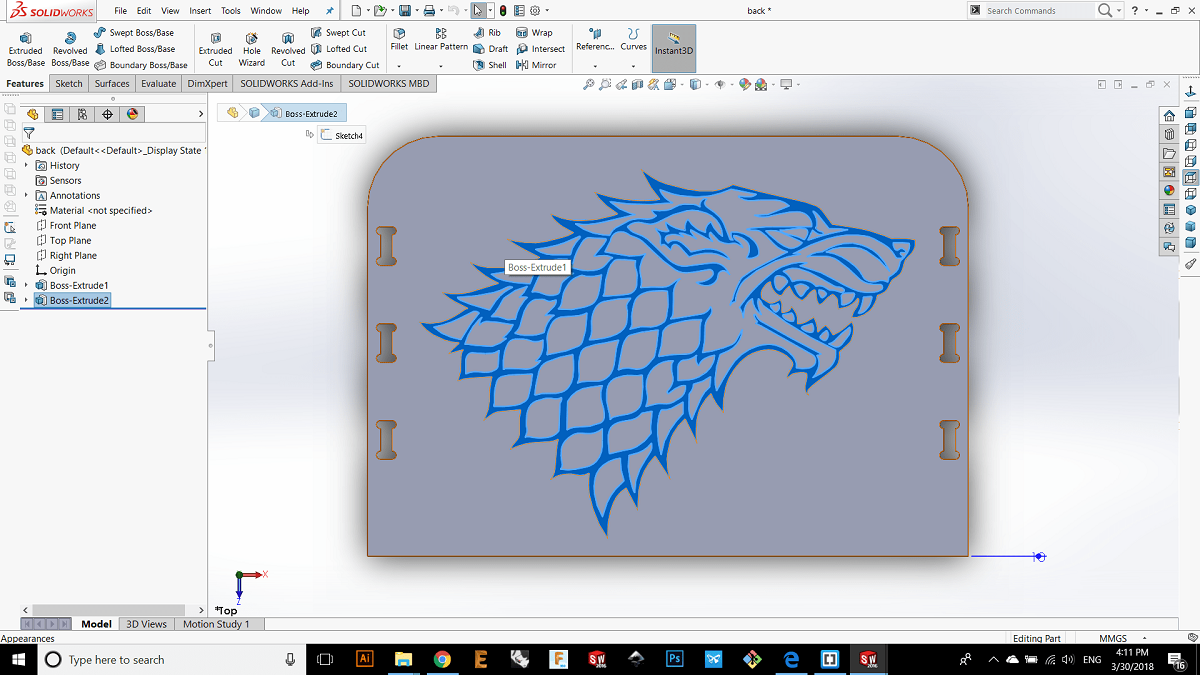The width and height of the screenshot is (1200, 675).
Task: Click the Windows Start button
Action: [x=18, y=660]
